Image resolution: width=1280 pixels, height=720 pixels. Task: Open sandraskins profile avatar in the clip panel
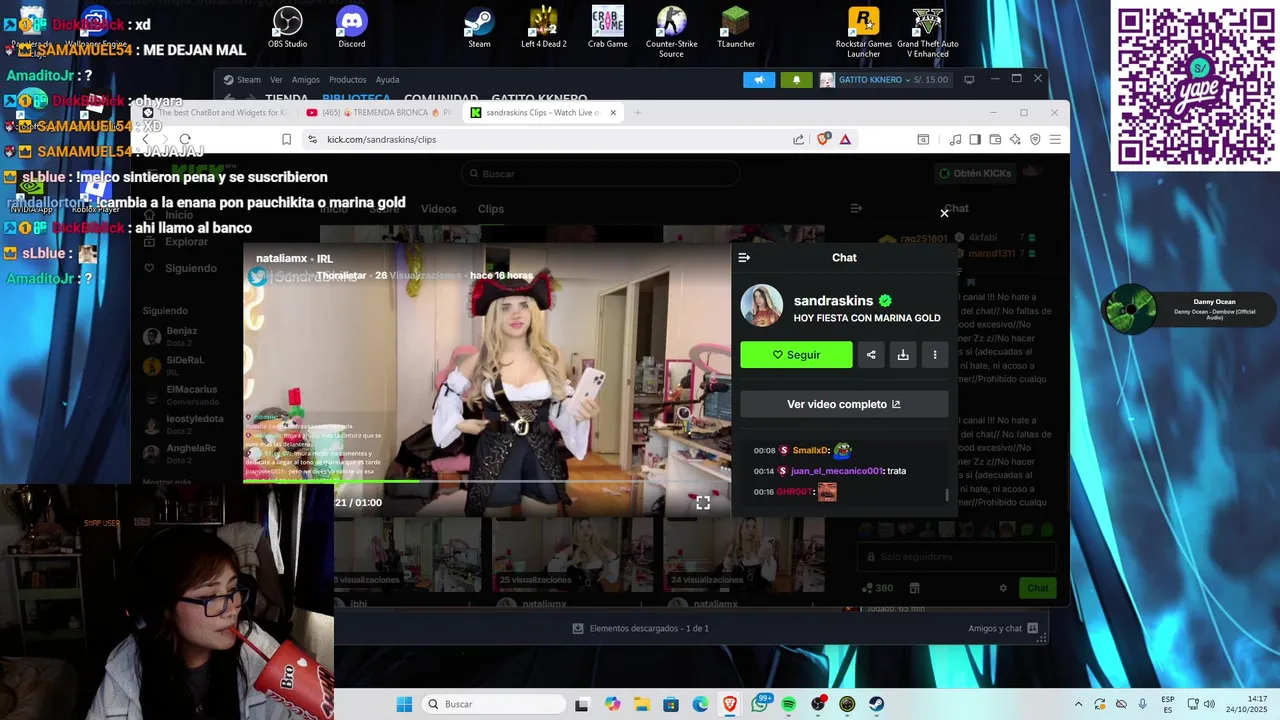[761, 306]
